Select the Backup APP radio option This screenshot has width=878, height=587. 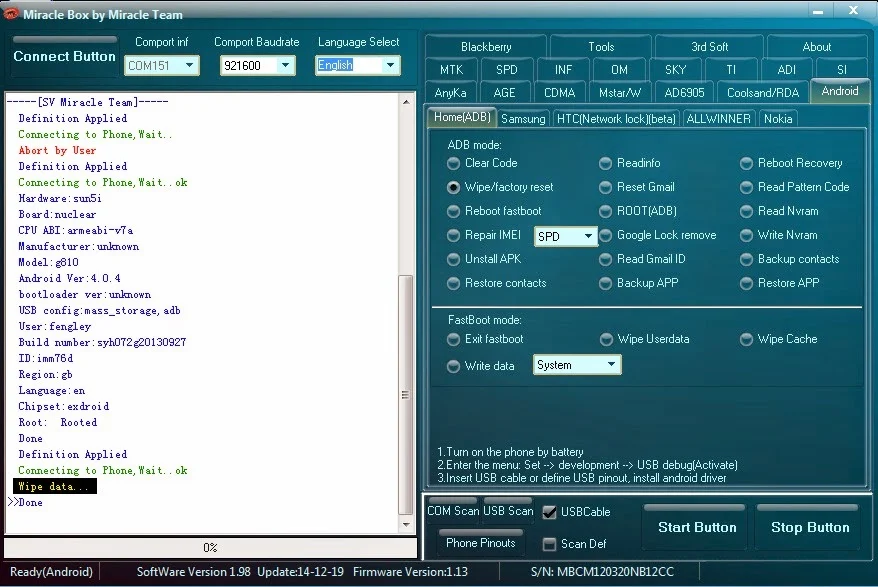point(605,283)
